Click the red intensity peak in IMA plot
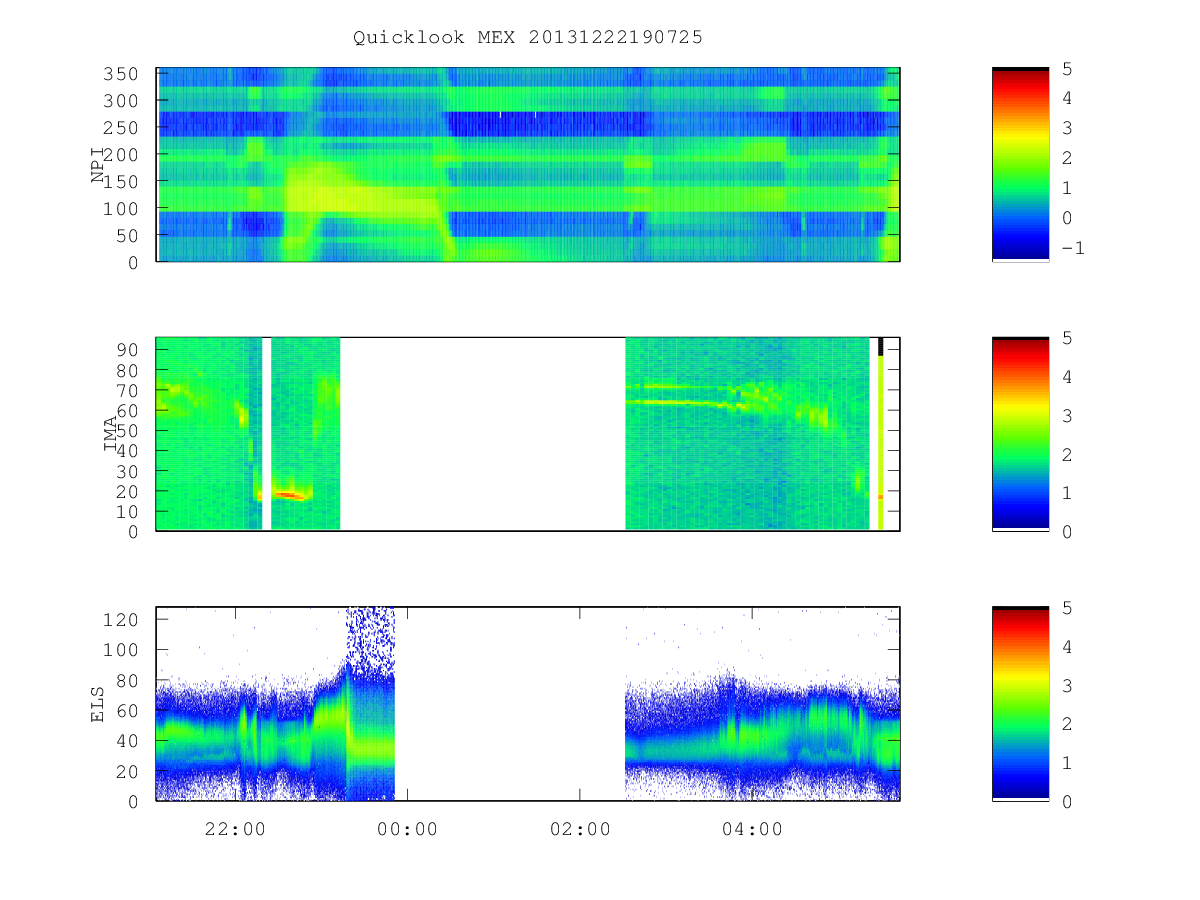The image size is (1200, 900). (288, 495)
